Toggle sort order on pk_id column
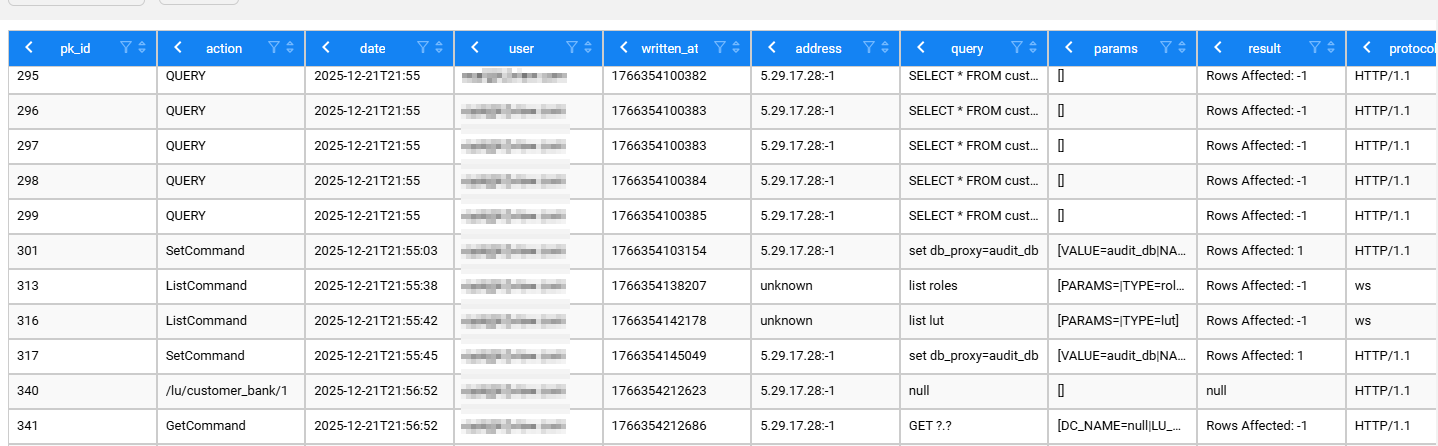This screenshot has width=1438, height=446. tap(141, 47)
